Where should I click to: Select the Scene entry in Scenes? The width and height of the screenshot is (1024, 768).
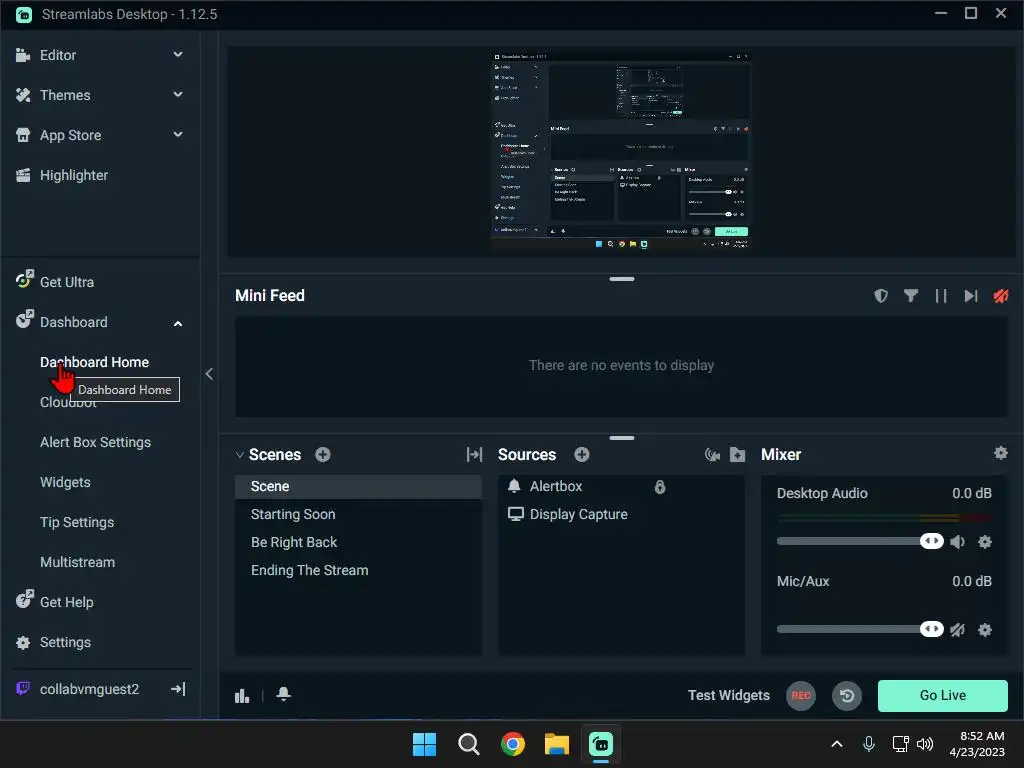point(358,487)
